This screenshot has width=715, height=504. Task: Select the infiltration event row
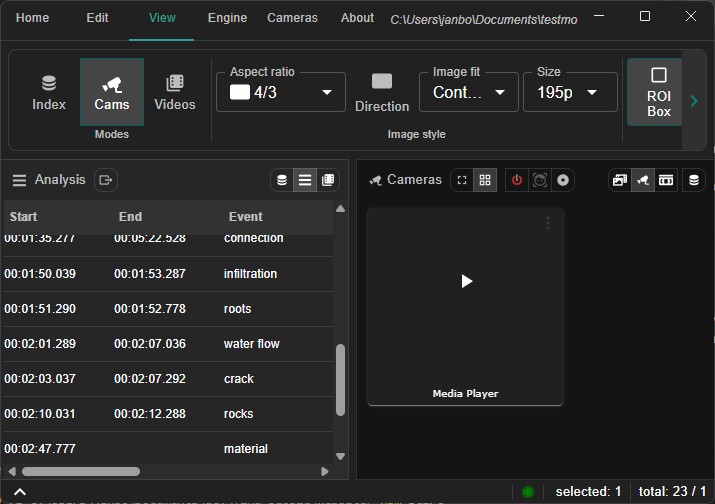168,274
